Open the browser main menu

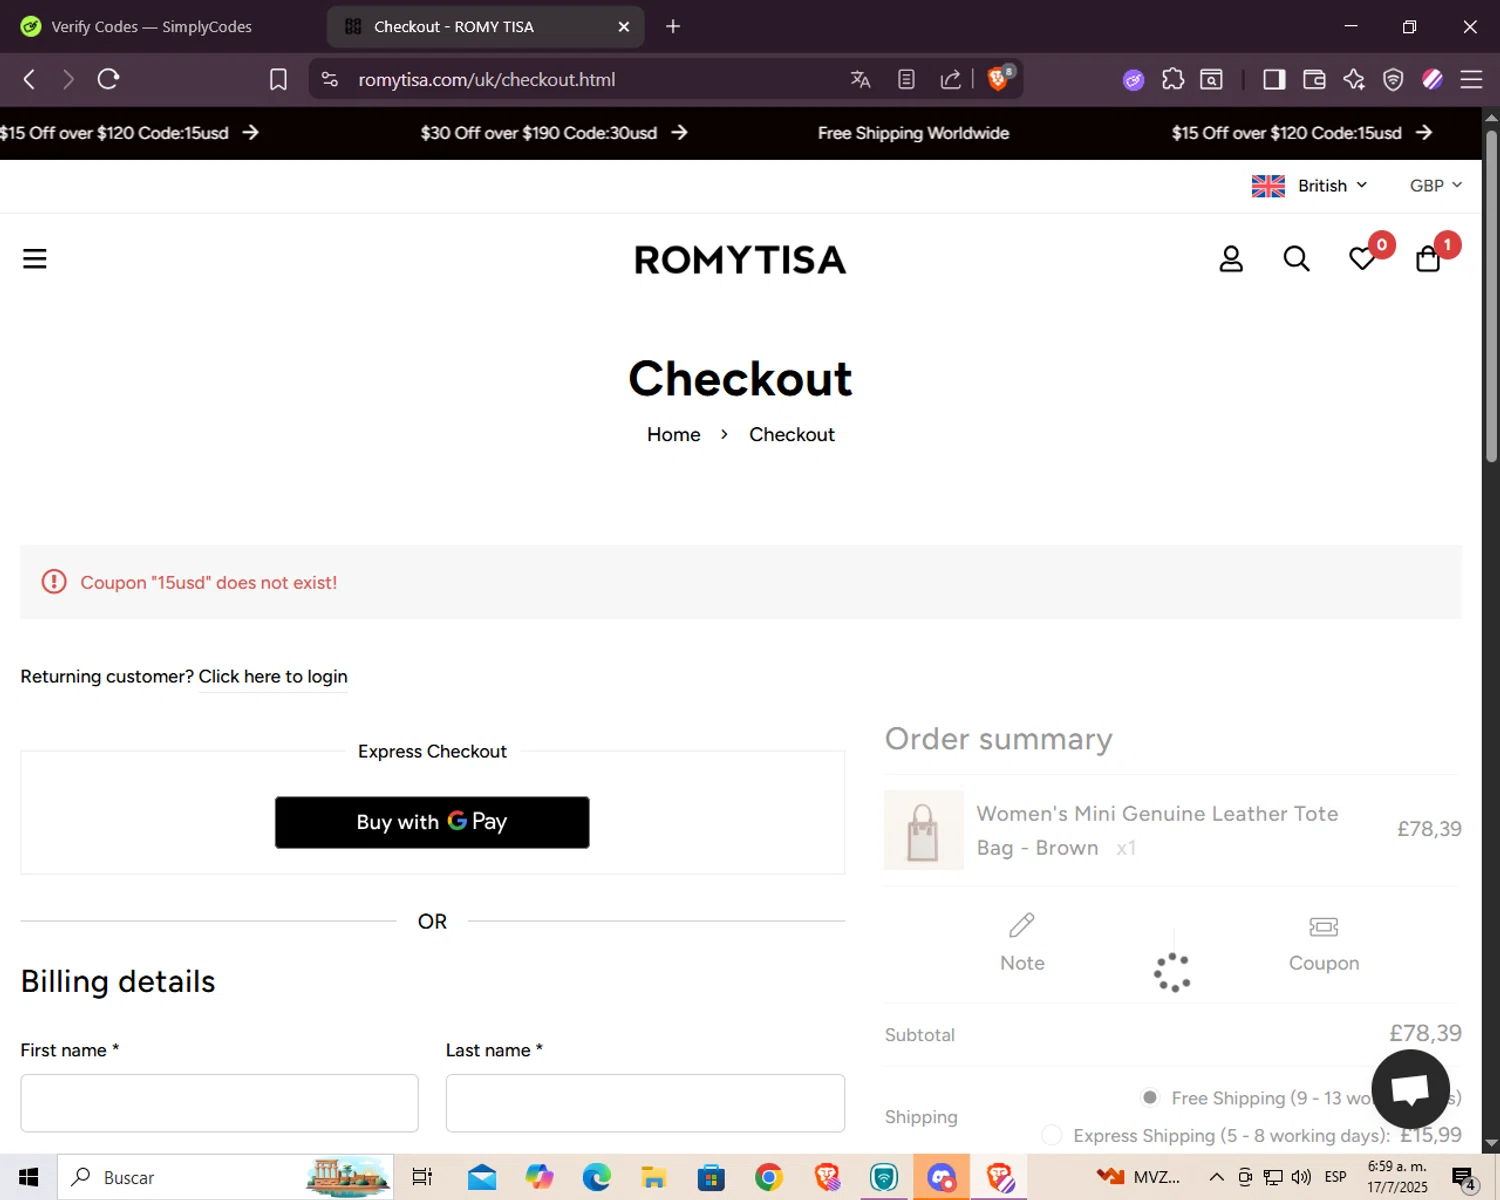(1471, 79)
